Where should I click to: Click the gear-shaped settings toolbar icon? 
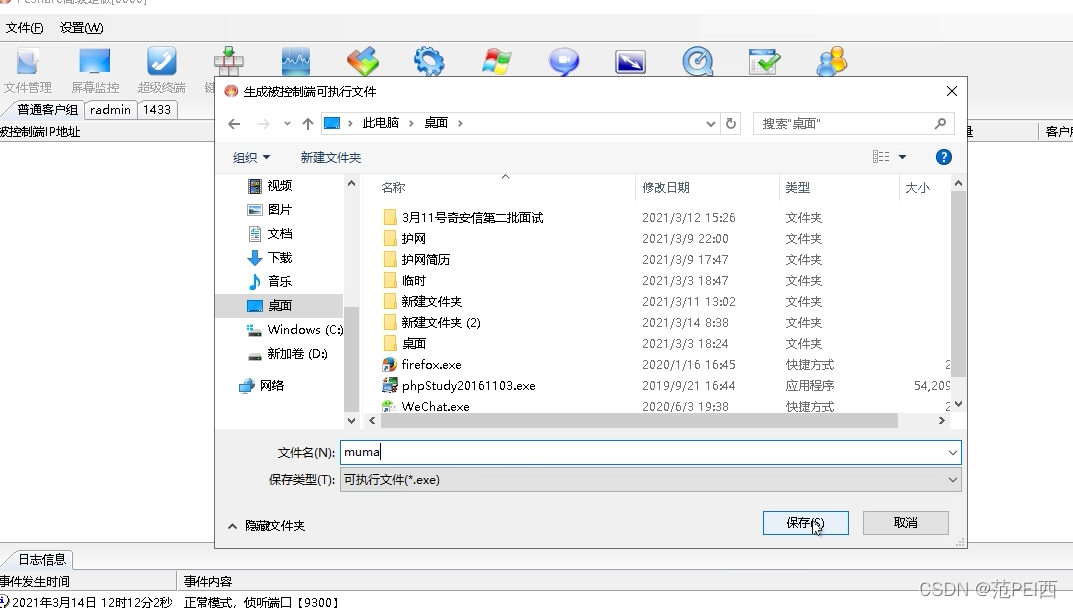[x=429, y=61]
